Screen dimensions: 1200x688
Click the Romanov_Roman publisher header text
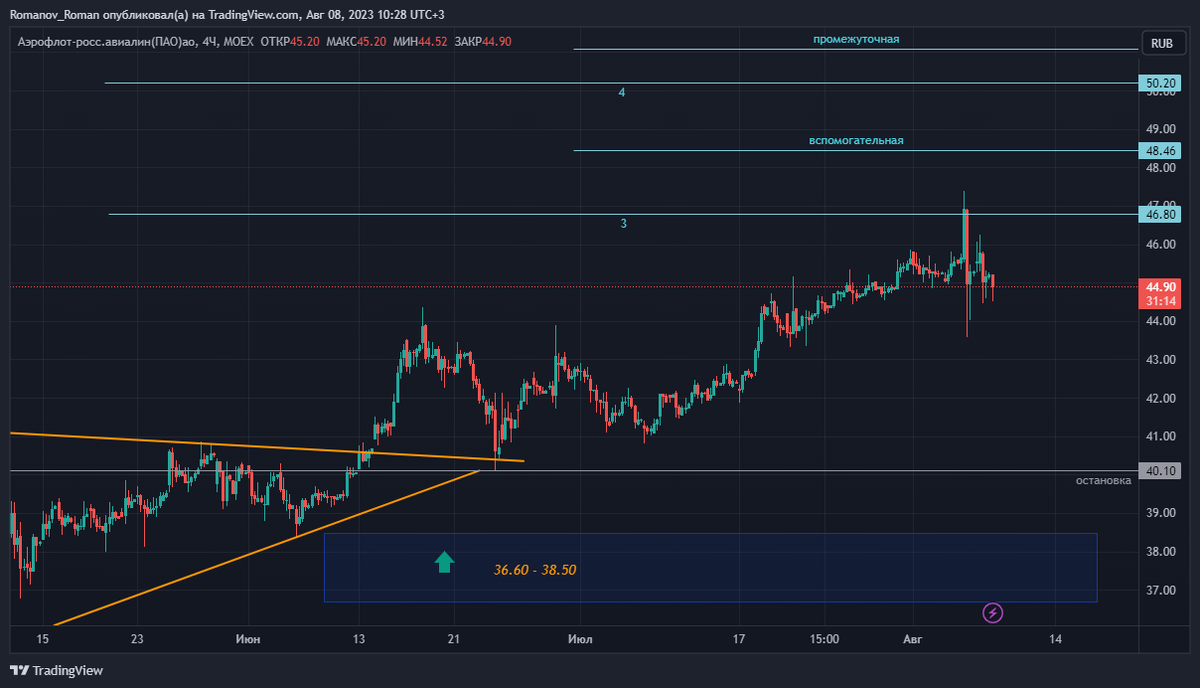click(x=56, y=15)
